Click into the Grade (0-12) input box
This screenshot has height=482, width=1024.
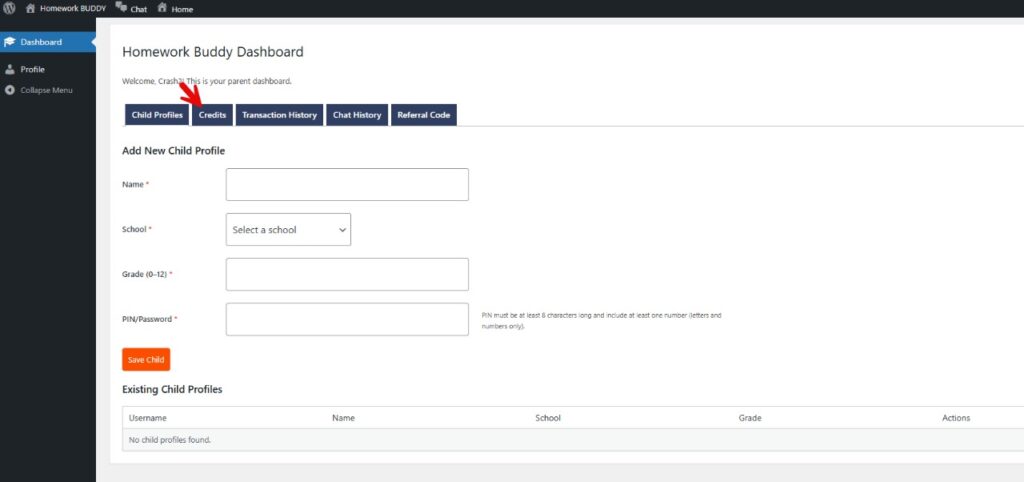coord(347,274)
